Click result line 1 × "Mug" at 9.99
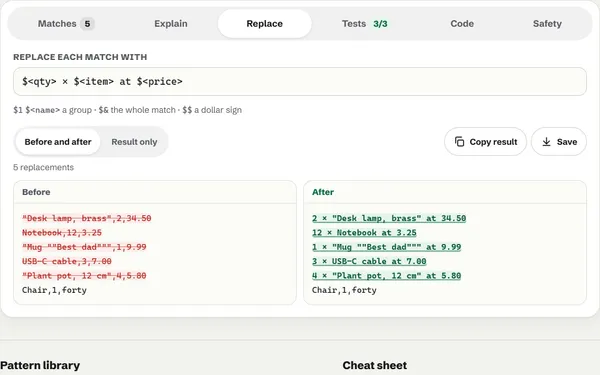 tap(386, 247)
